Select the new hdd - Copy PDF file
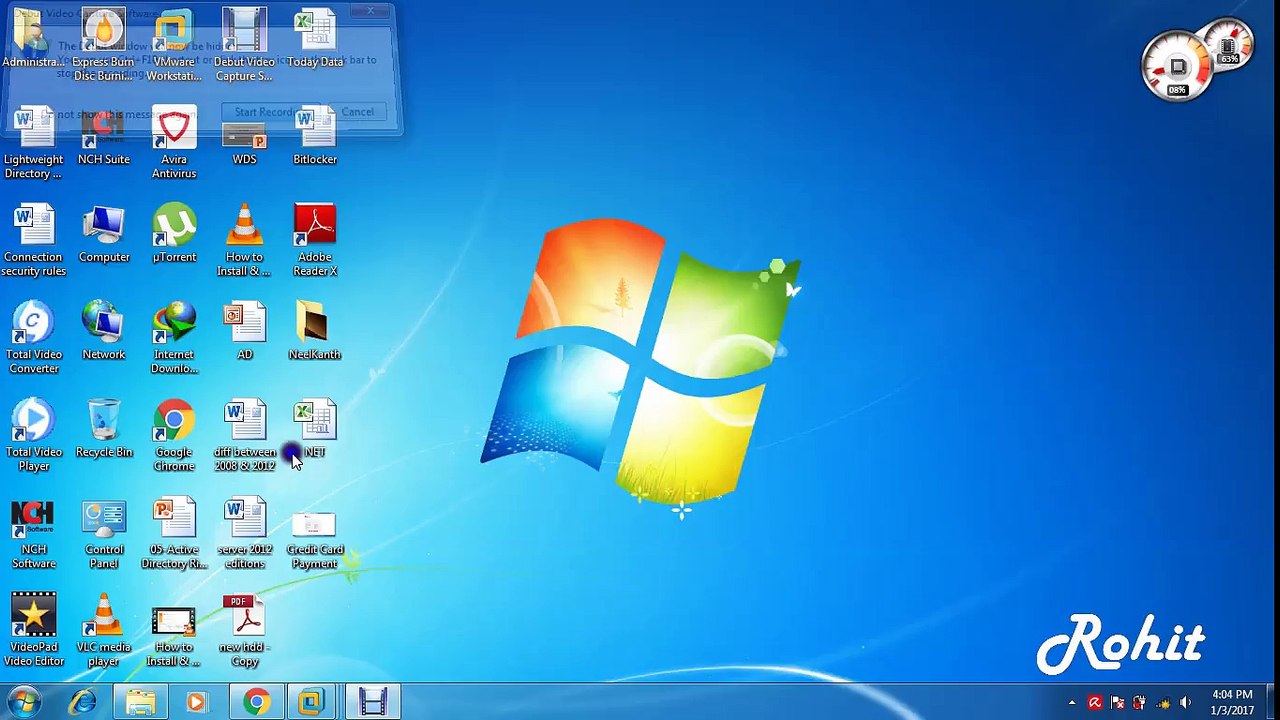The height and width of the screenshot is (720, 1280). click(x=244, y=631)
